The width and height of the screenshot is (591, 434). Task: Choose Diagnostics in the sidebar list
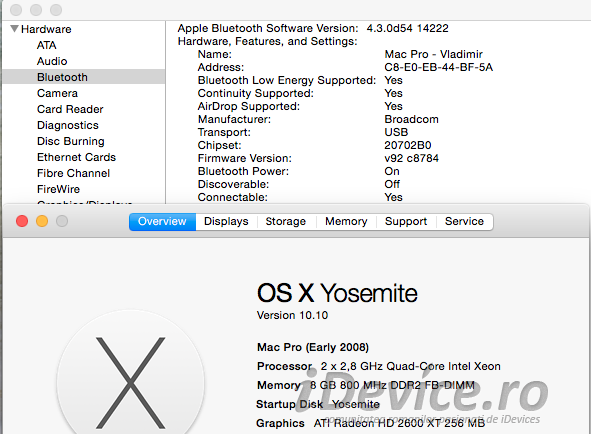(x=68, y=125)
